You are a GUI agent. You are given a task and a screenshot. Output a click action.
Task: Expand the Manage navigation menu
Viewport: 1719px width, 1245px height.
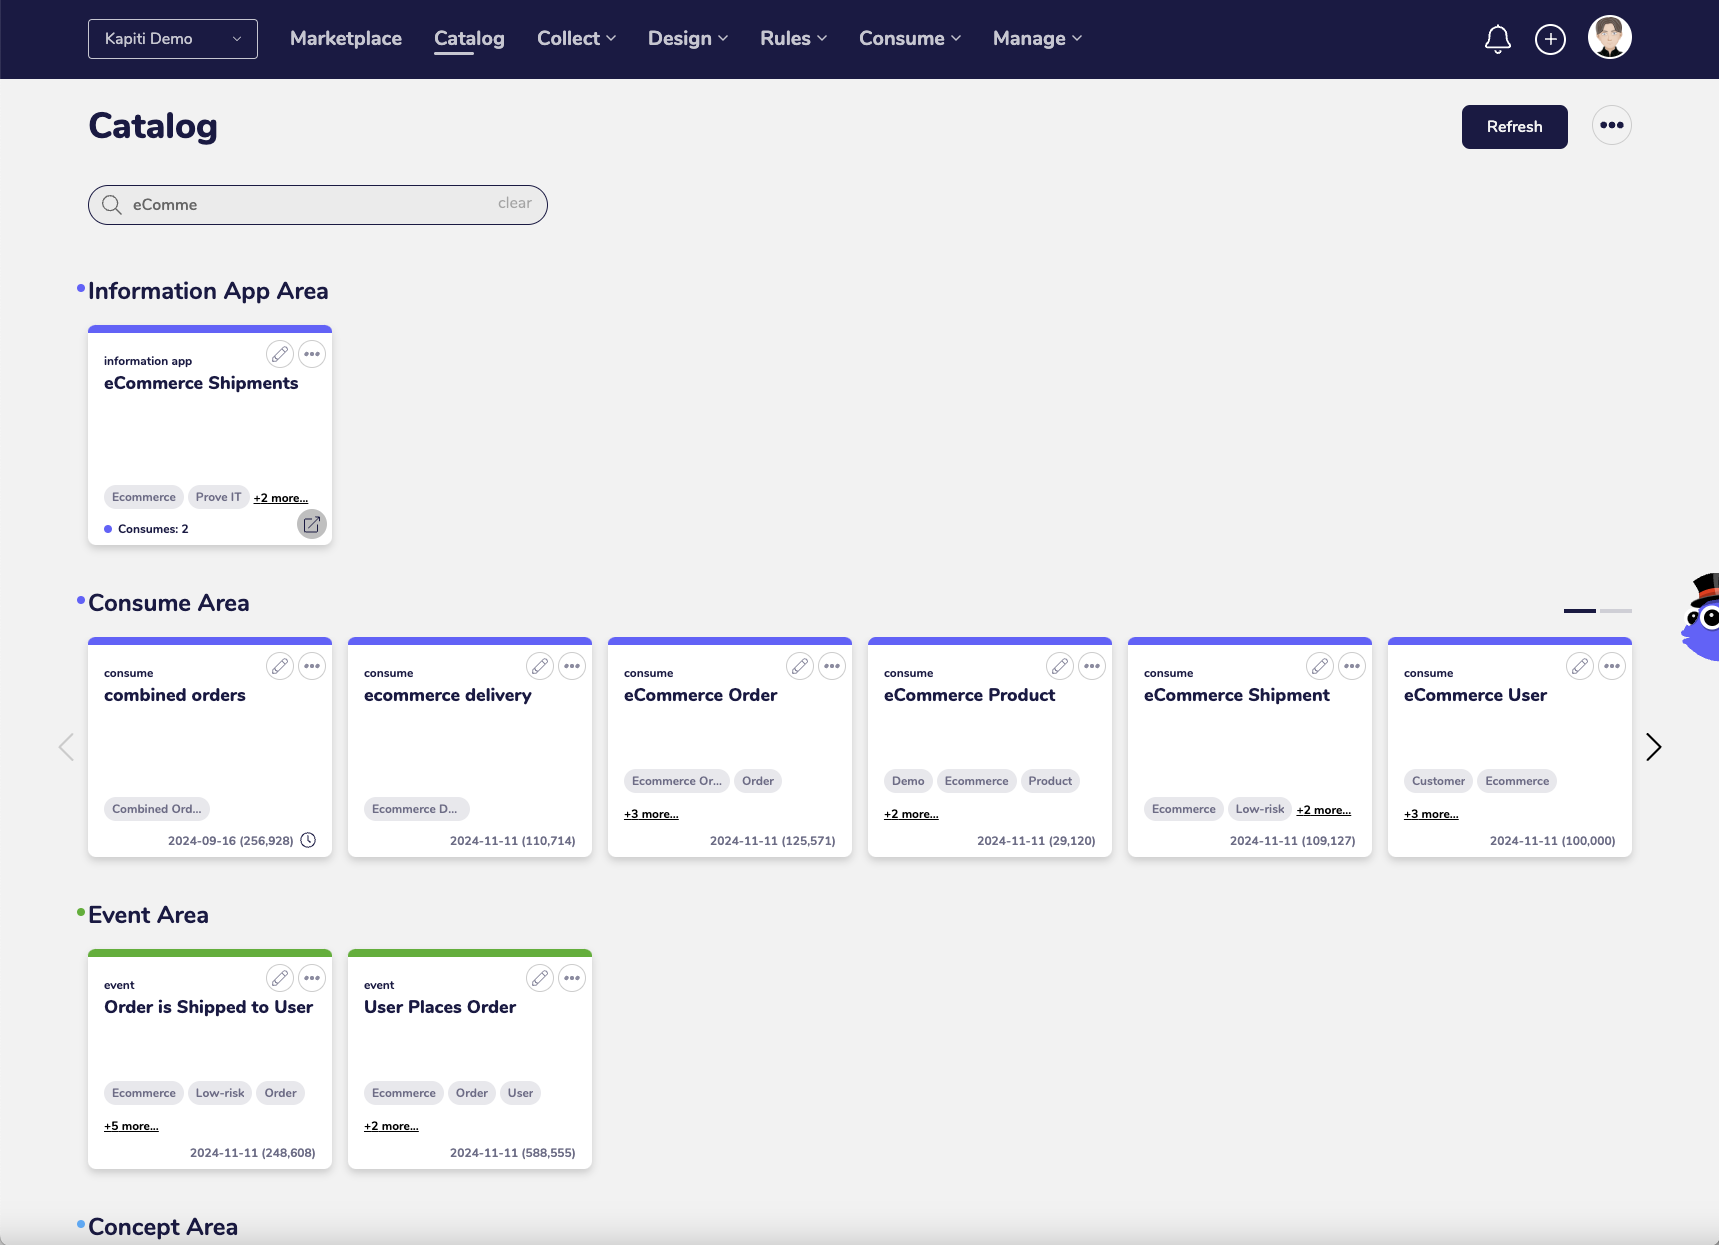(x=1036, y=38)
